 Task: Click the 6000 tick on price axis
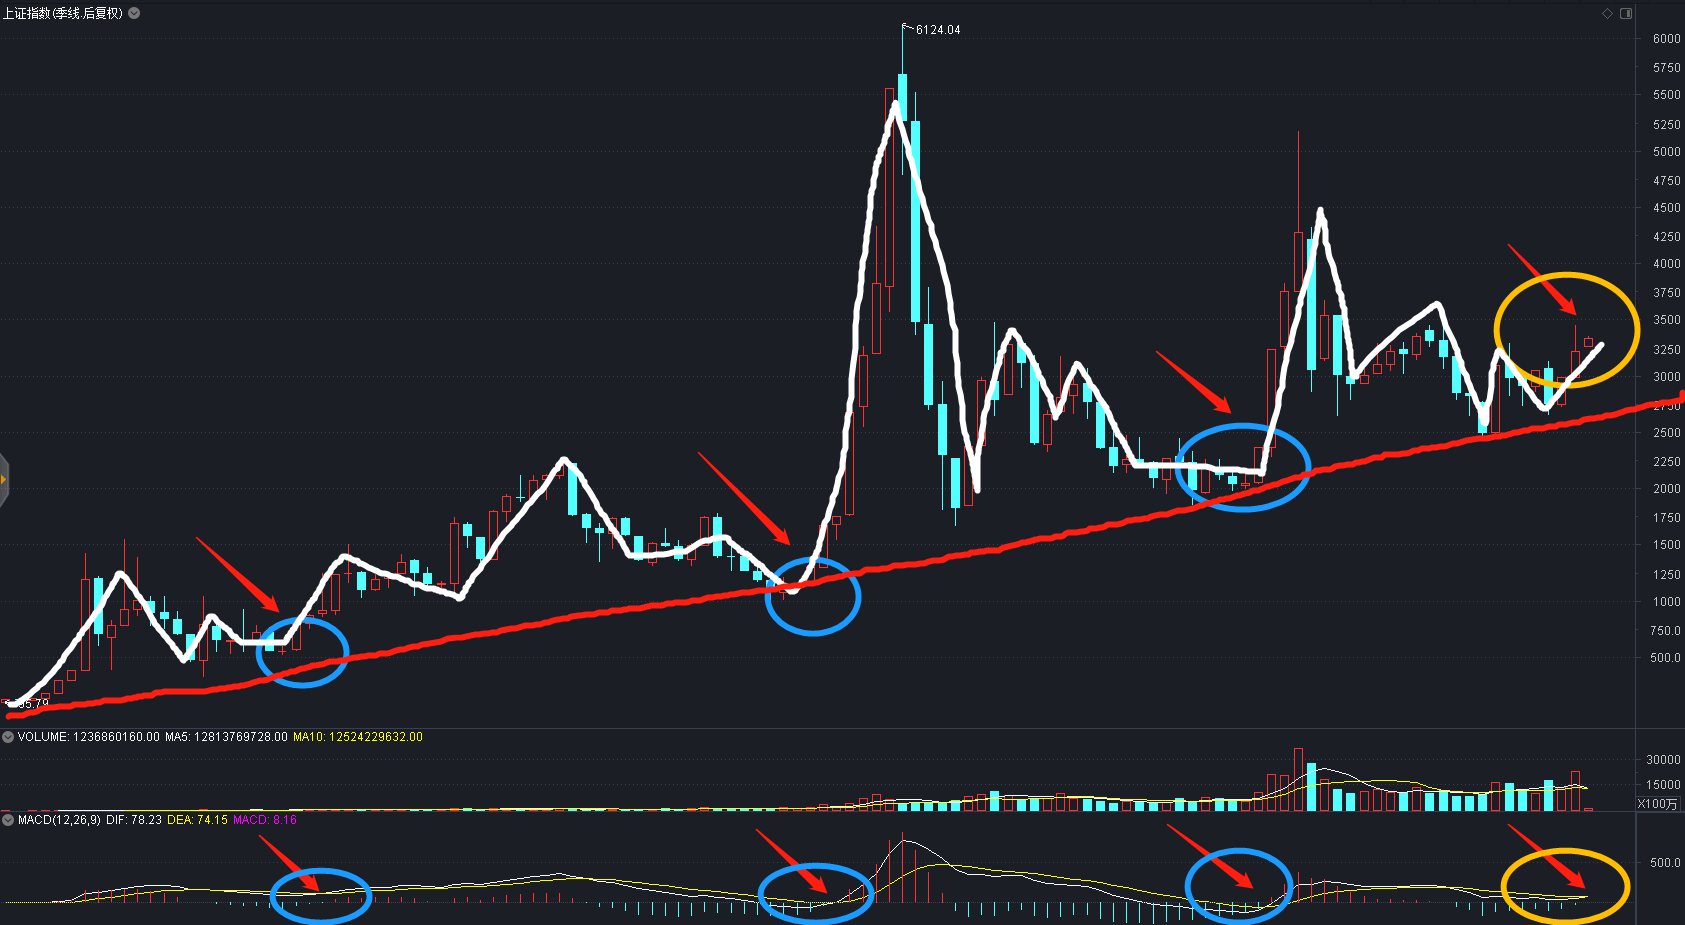tap(1666, 39)
